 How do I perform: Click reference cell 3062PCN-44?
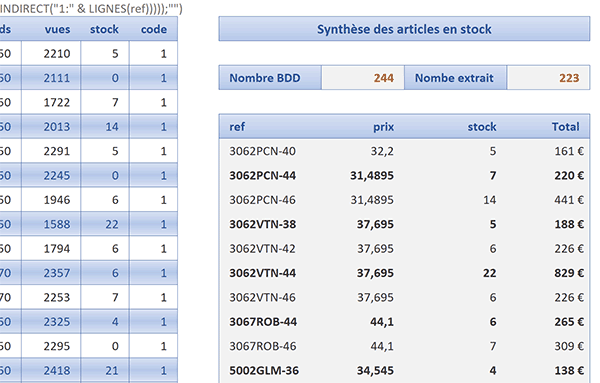pos(262,176)
